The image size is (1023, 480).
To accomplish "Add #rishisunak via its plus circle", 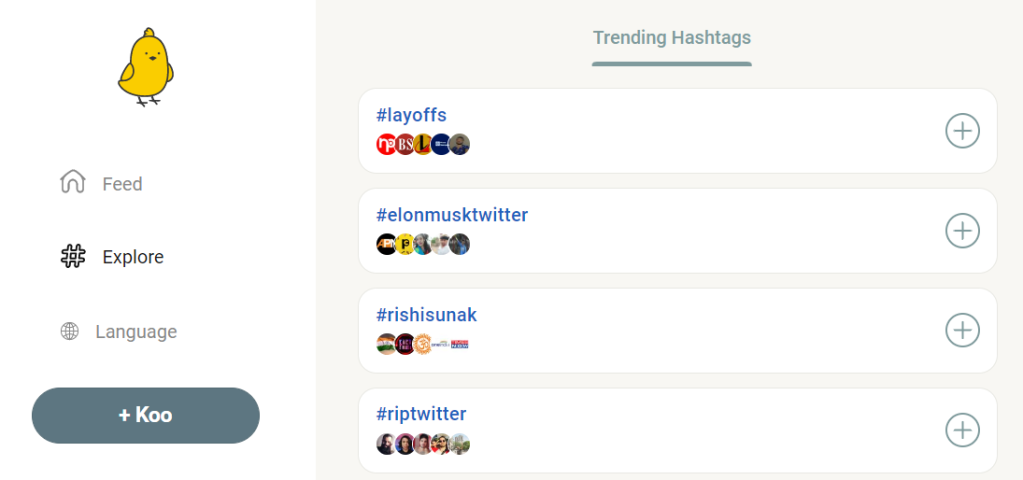I will 962,331.
